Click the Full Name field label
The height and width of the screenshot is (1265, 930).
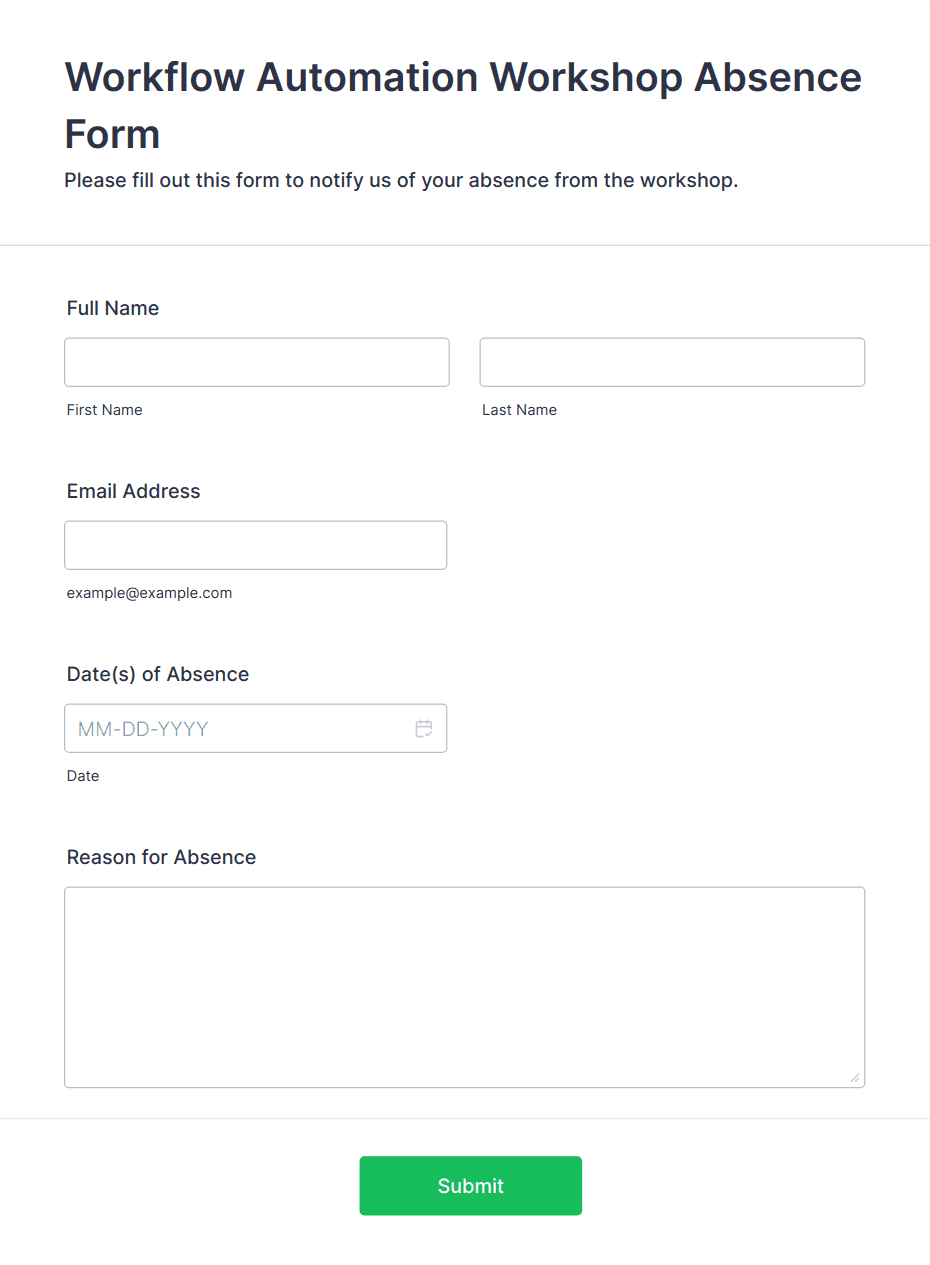[113, 308]
